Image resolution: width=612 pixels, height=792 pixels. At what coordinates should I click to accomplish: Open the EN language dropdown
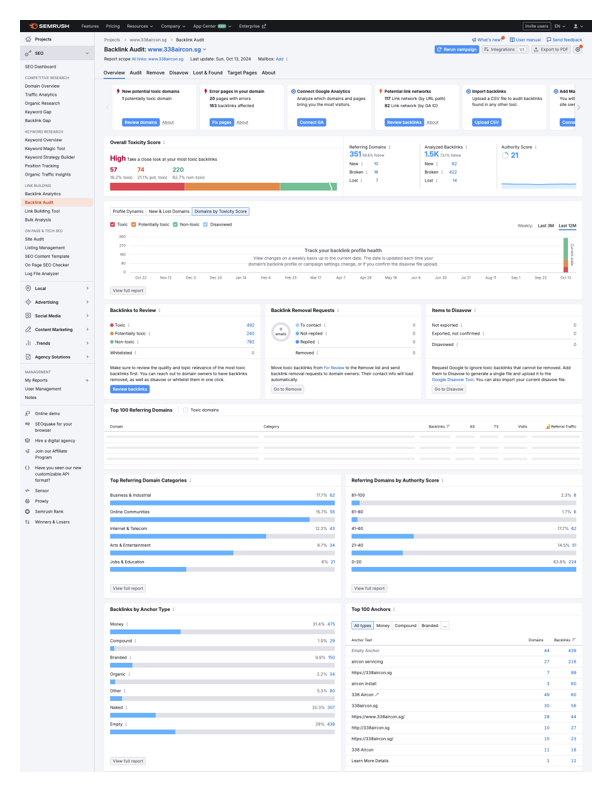[558, 25]
